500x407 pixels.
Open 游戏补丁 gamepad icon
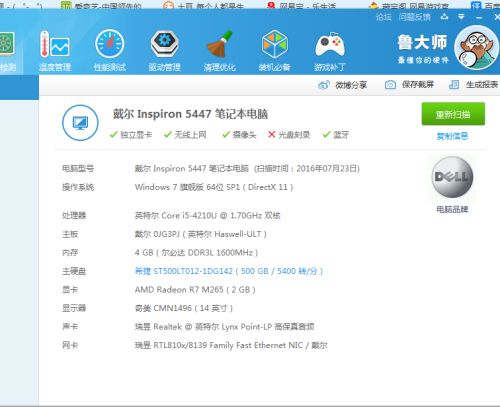[330, 45]
